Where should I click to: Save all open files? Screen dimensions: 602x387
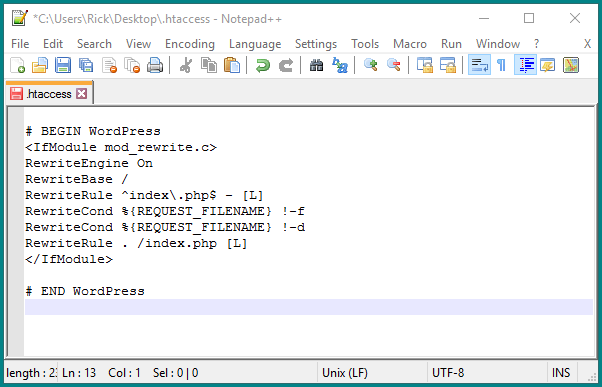[x=86, y=65]
